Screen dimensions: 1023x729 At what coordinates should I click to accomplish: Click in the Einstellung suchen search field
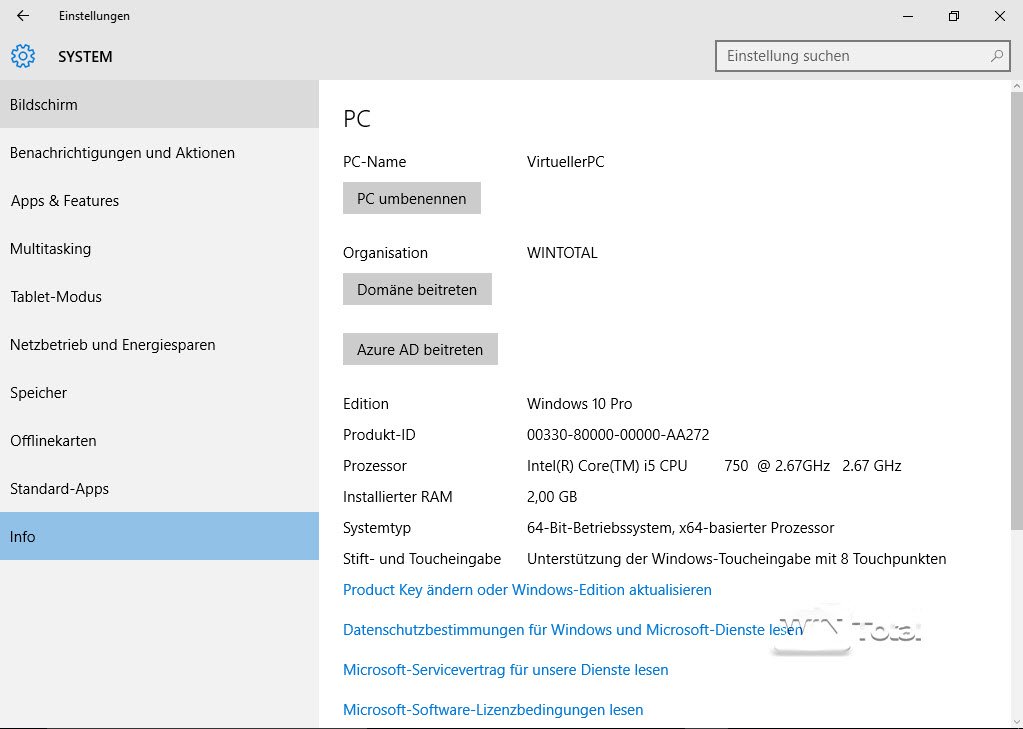850,56
